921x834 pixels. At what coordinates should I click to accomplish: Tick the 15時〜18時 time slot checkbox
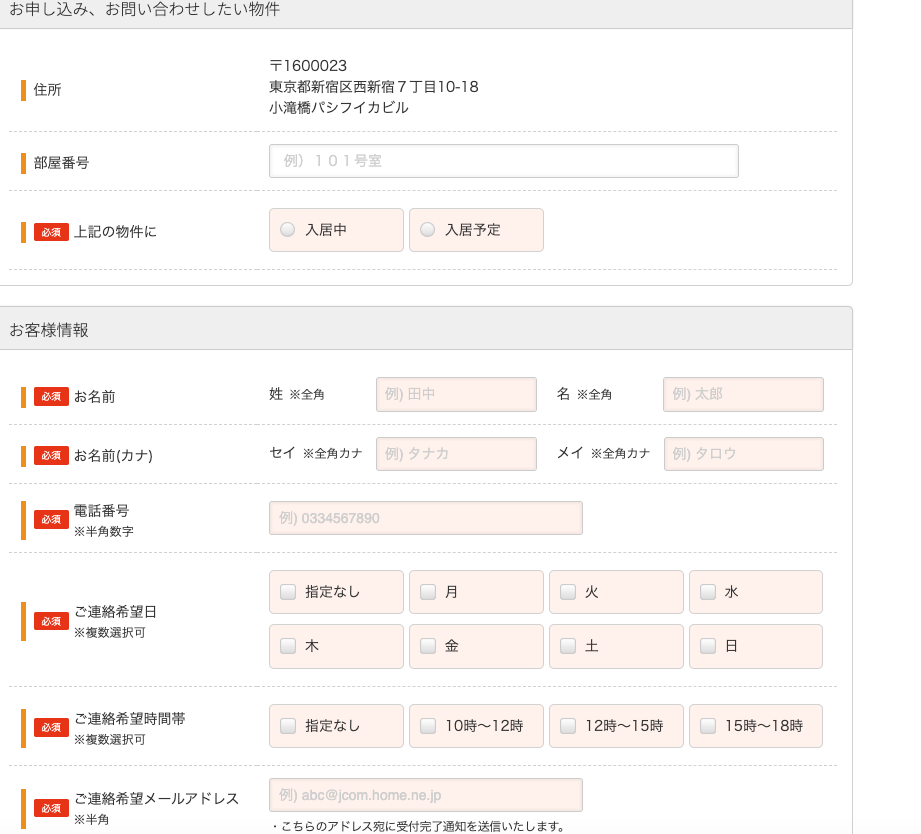708,726
